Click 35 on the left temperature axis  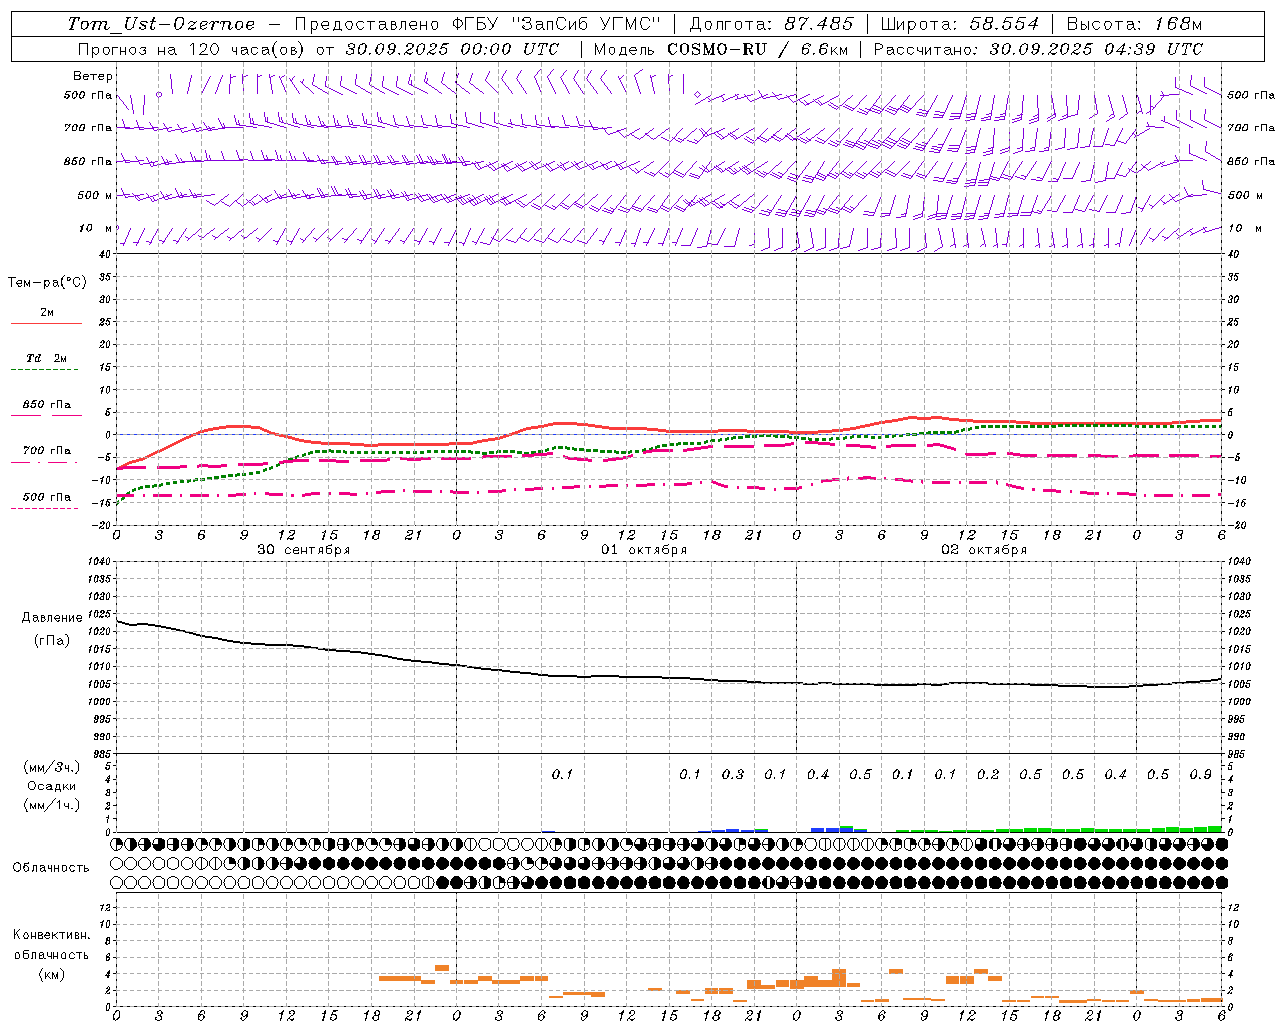105,277
